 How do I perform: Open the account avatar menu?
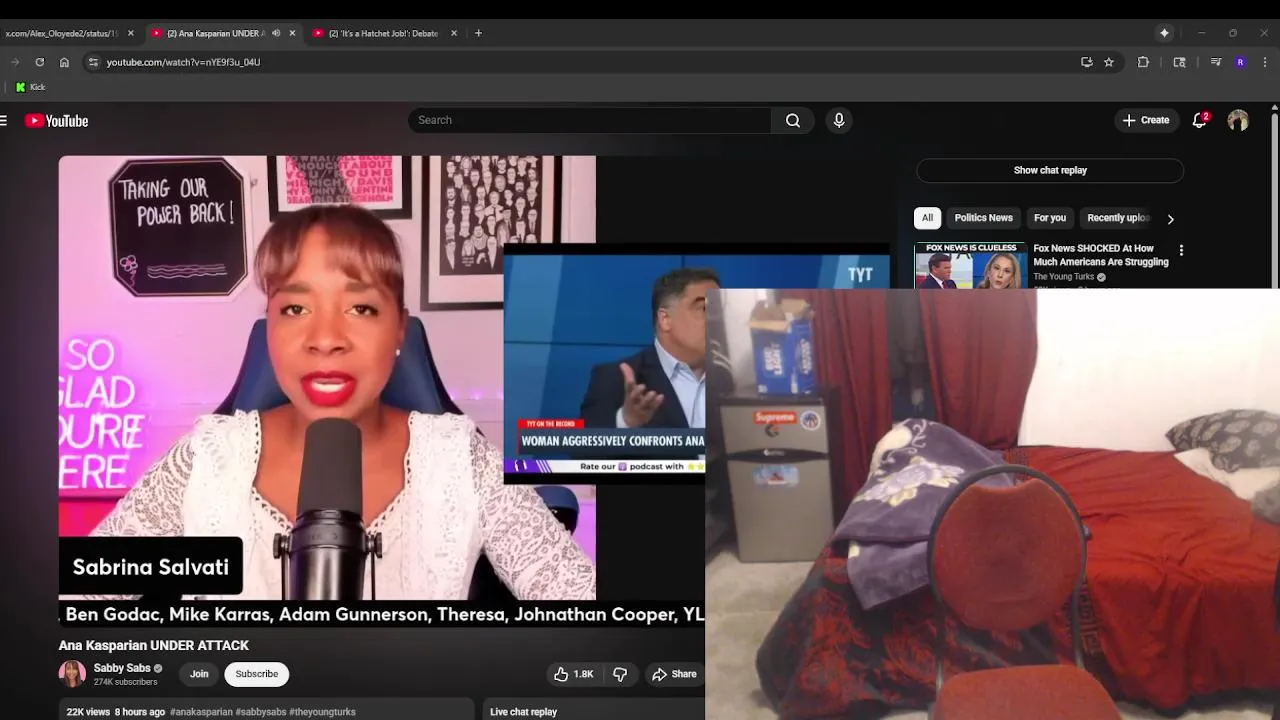coord(1238,120)
